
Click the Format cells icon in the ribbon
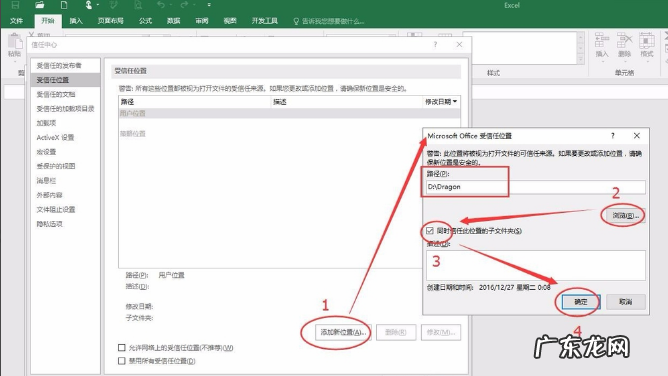coord(647,40)
